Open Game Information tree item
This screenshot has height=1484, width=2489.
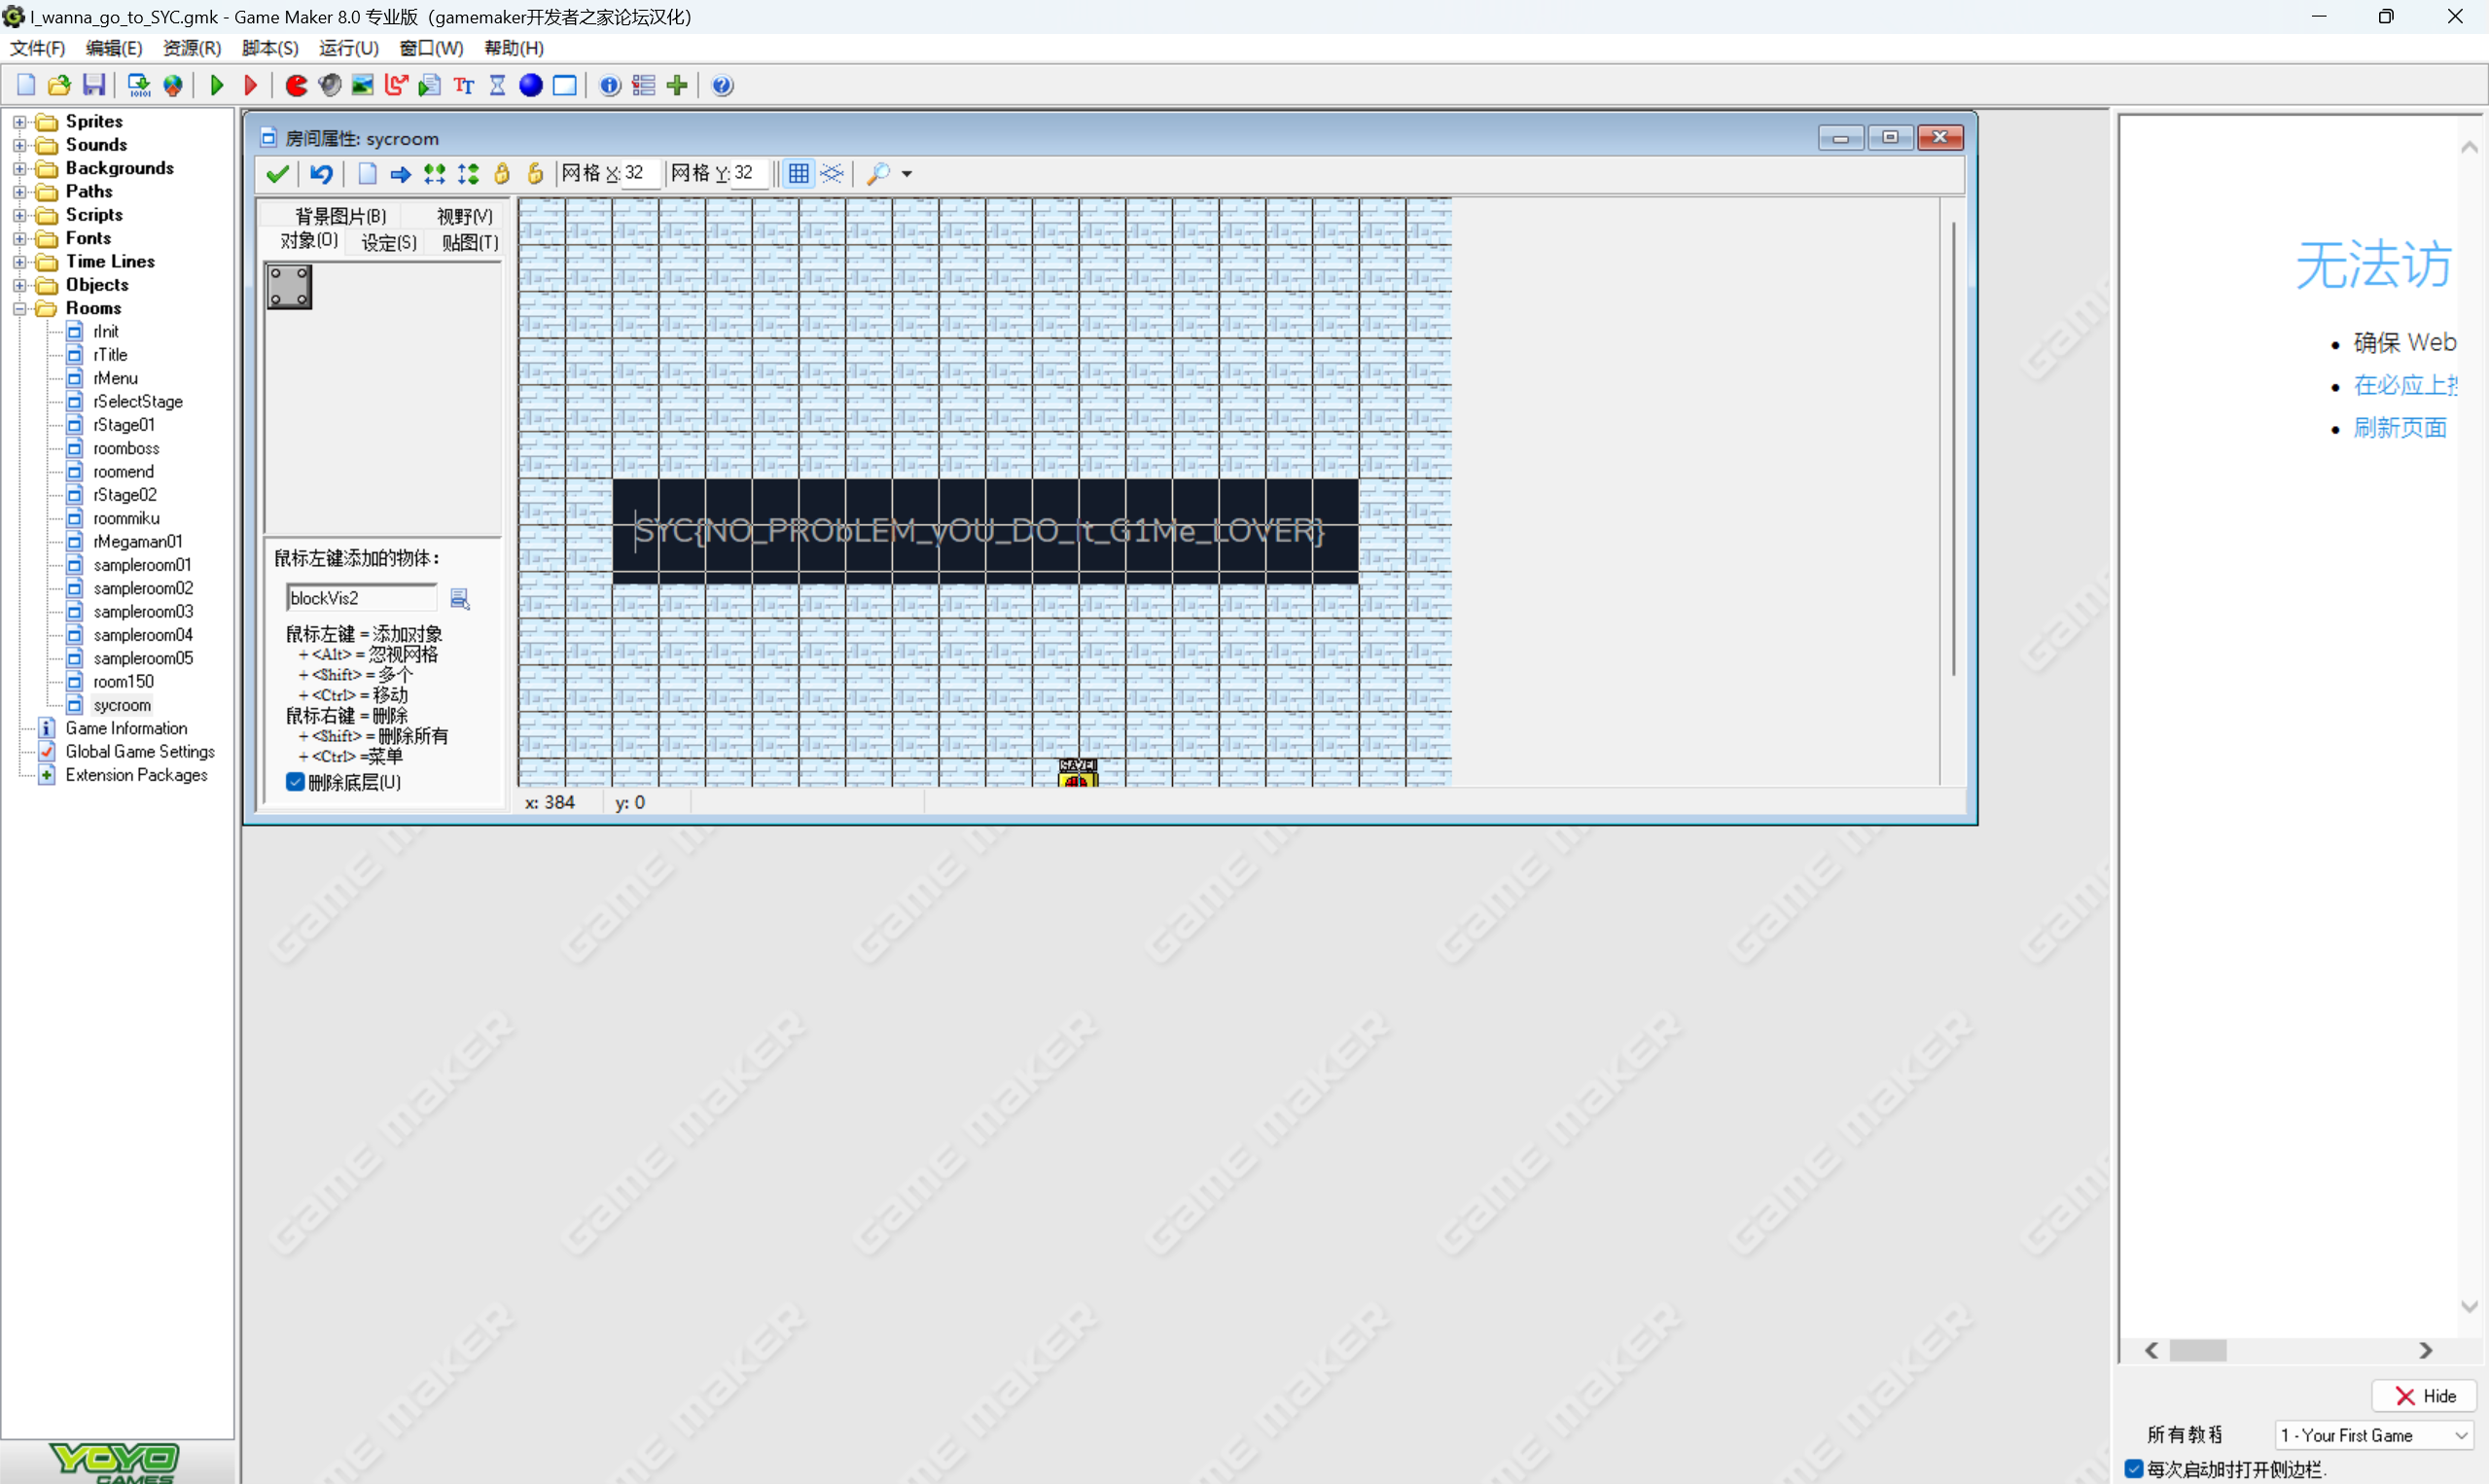coord(126,728)
